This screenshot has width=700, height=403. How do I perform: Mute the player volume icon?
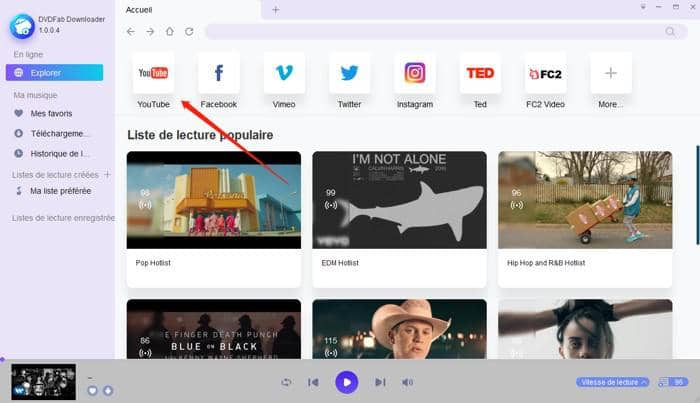tap(407, 382)
